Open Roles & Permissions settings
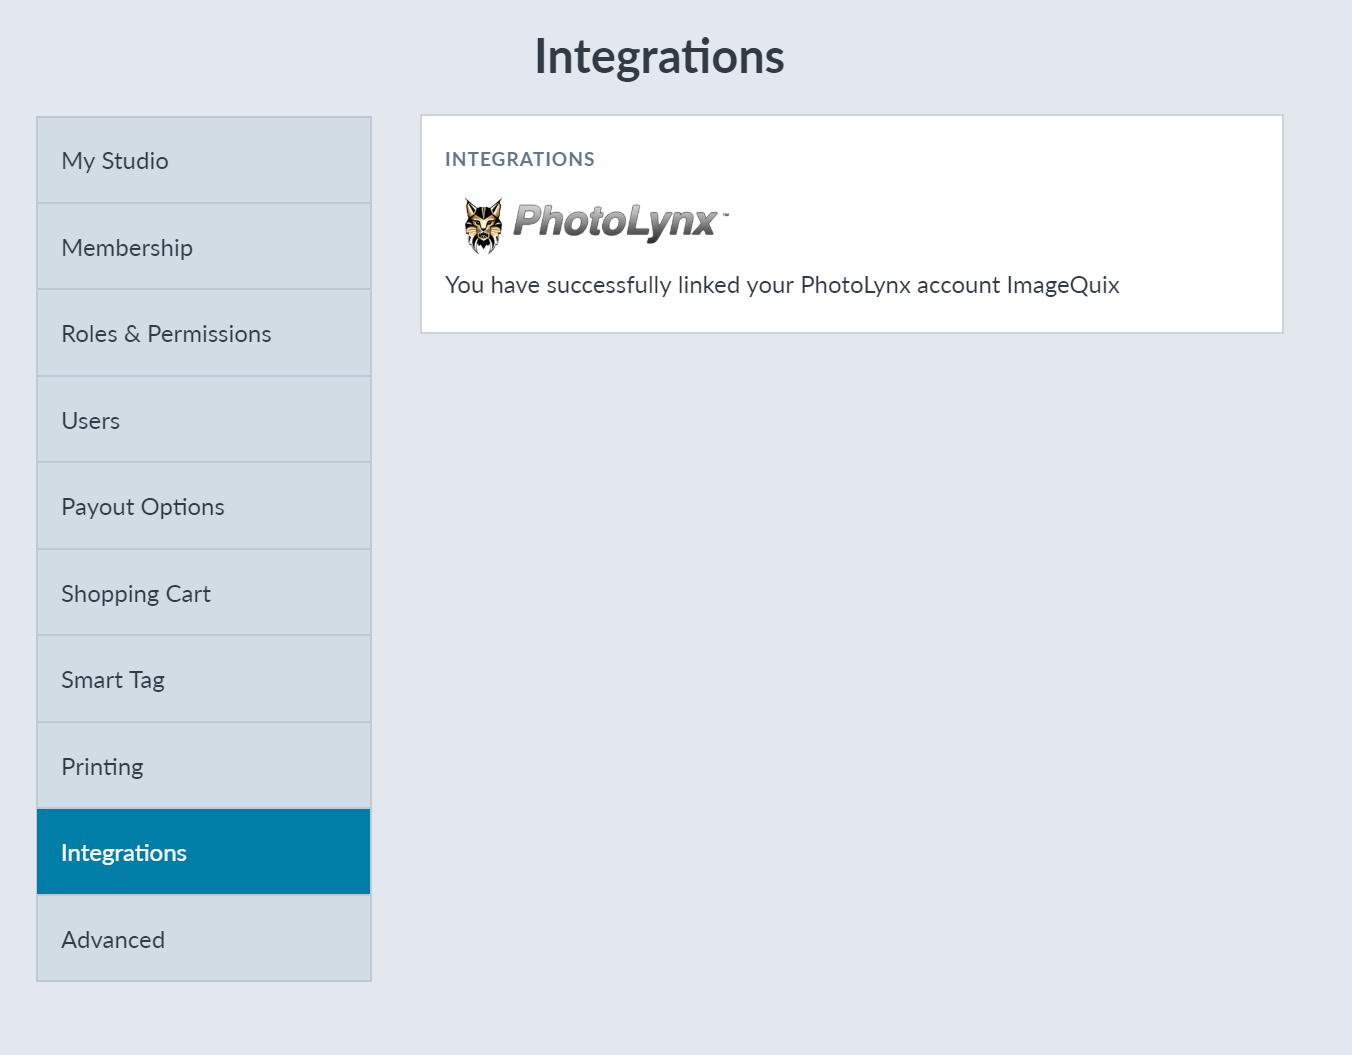The image size is (1352, 1055). point(204,333)
